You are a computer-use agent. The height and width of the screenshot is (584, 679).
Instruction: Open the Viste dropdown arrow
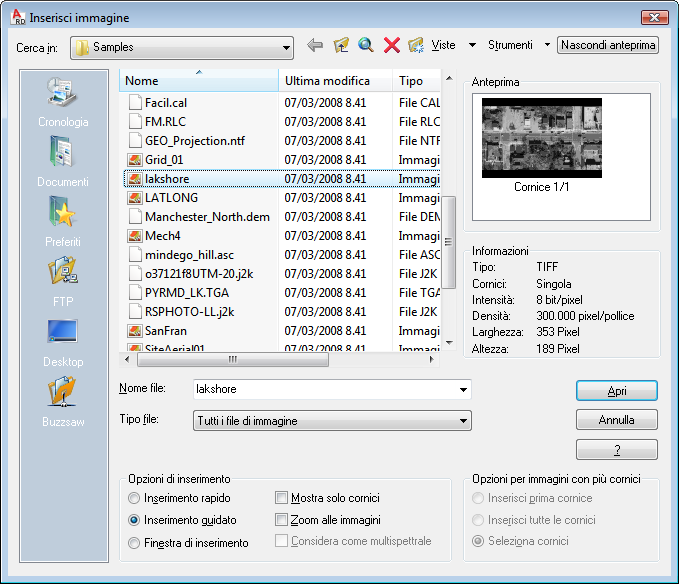[472, 45]
